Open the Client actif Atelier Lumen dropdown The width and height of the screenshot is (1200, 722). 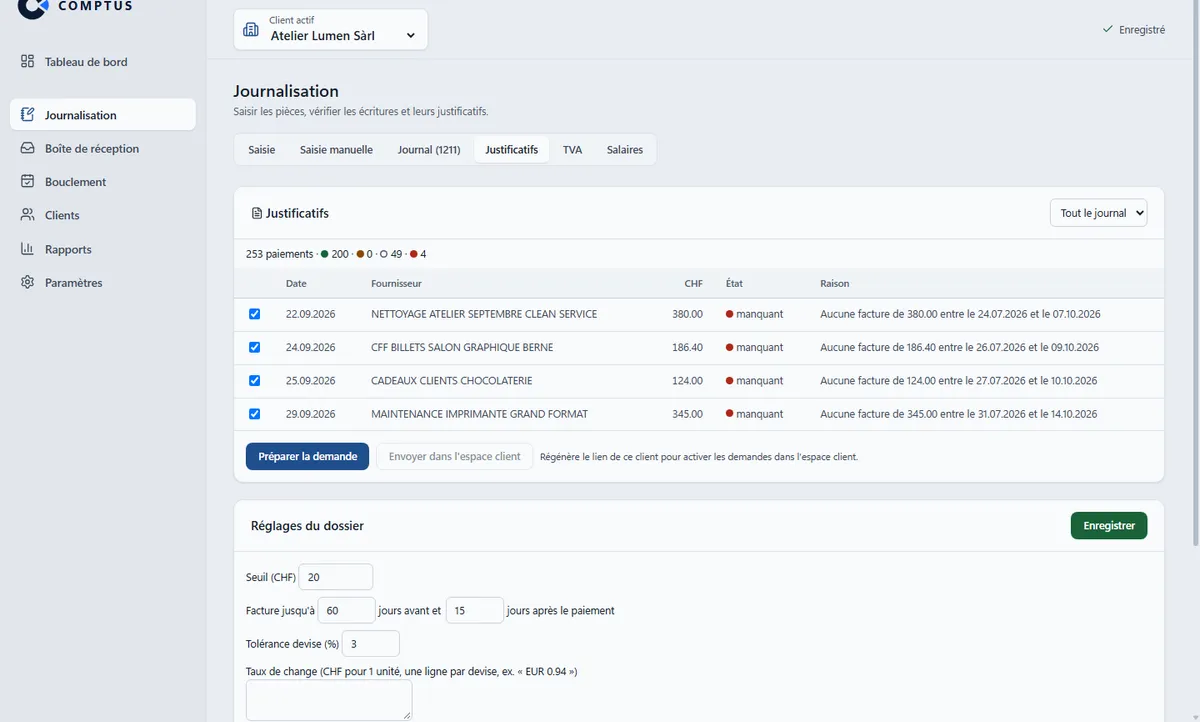[331, 29]
